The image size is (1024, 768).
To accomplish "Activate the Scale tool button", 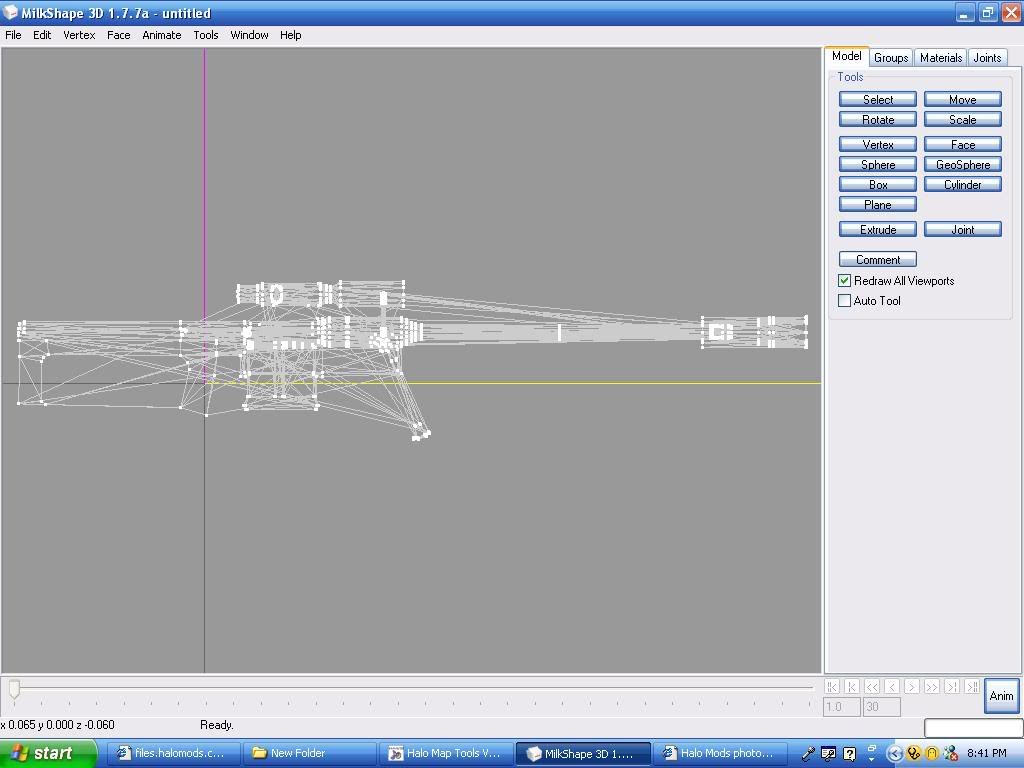I will tap(963, 120).
